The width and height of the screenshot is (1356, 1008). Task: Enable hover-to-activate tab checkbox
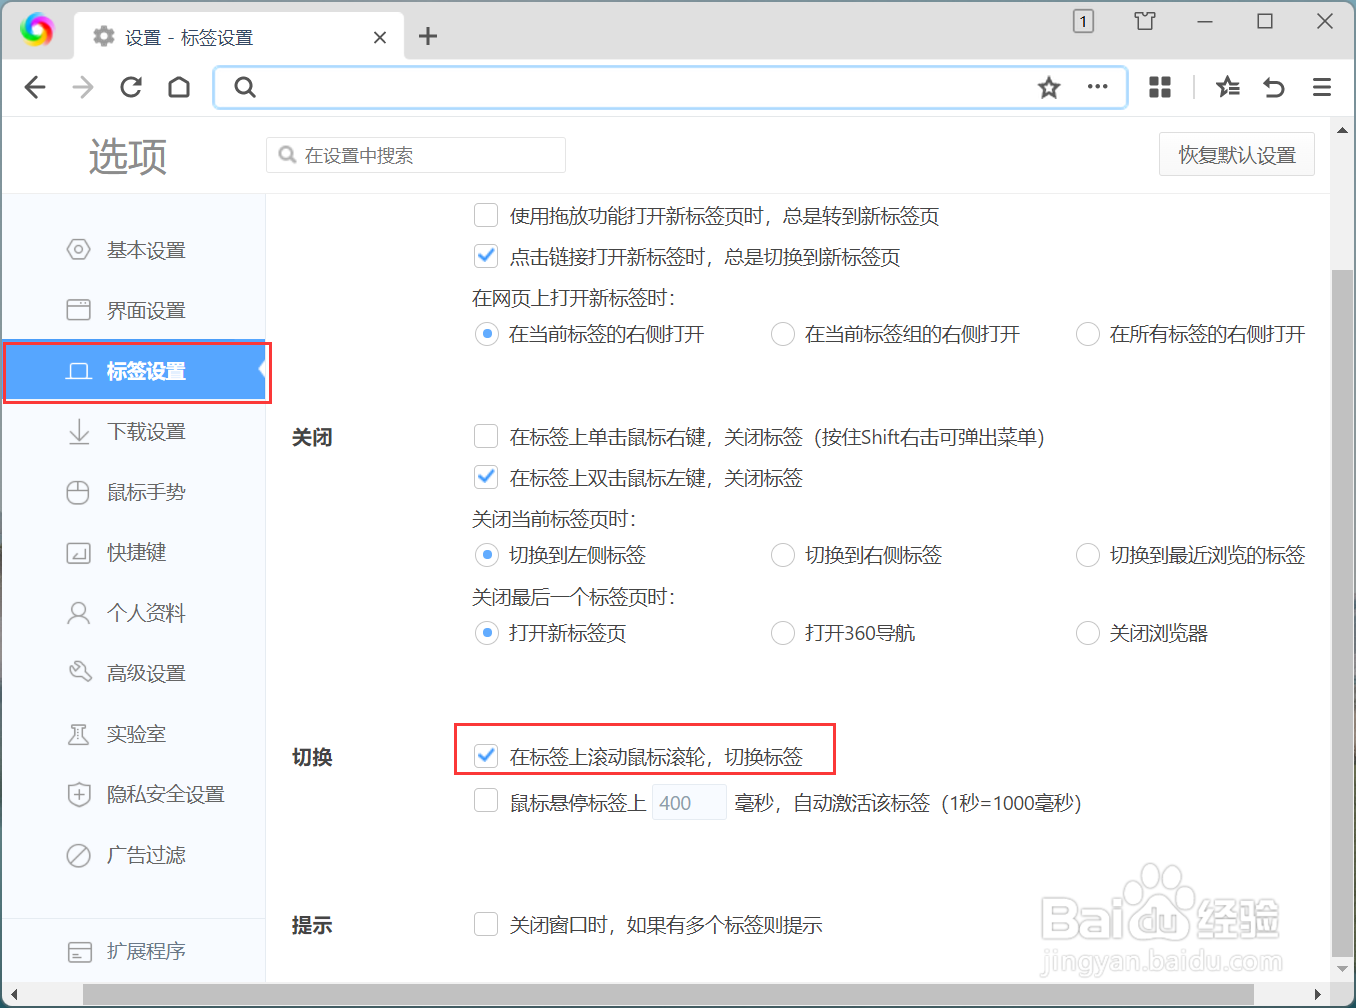pos(486,801)
